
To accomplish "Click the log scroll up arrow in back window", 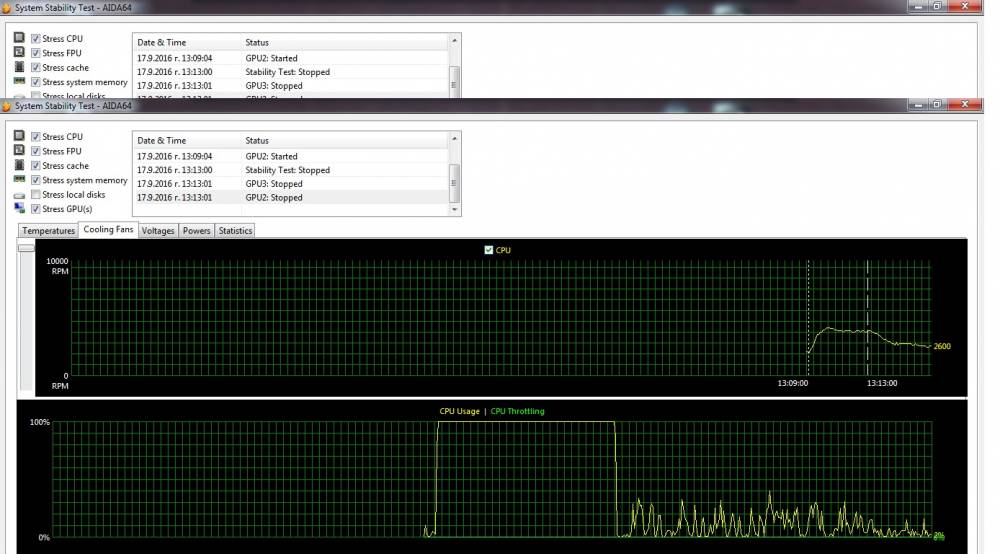I will tap(455, 40).
